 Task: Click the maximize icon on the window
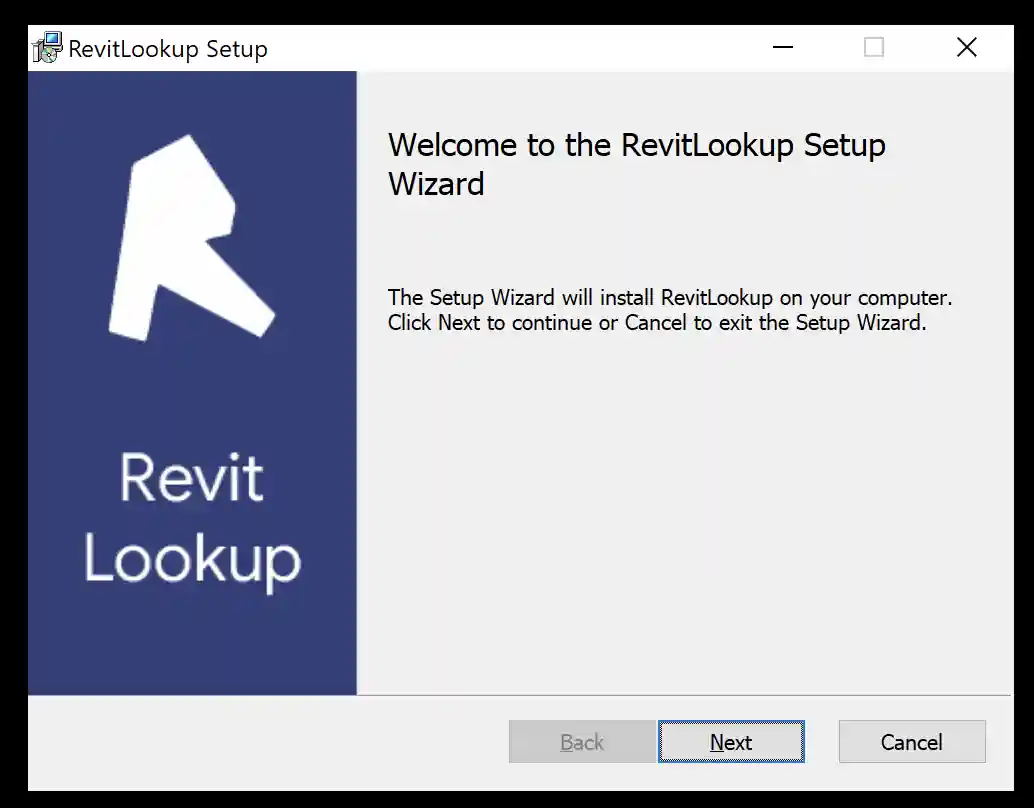pos(874,47)
